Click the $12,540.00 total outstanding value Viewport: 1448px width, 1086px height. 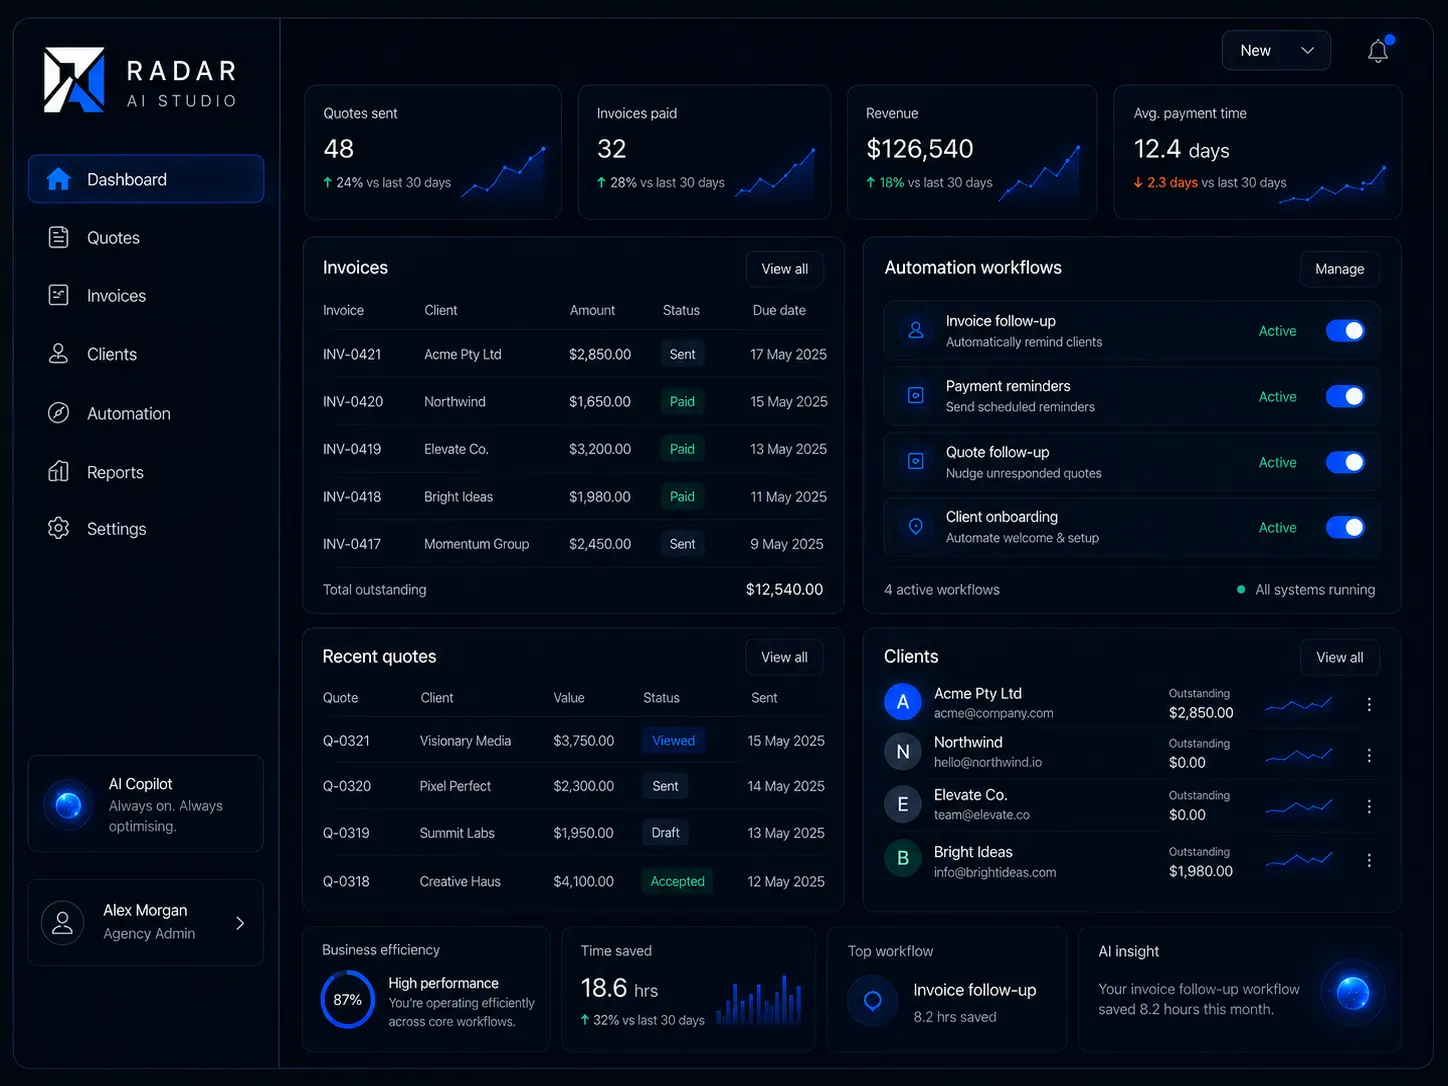click(x=784, y=590)
